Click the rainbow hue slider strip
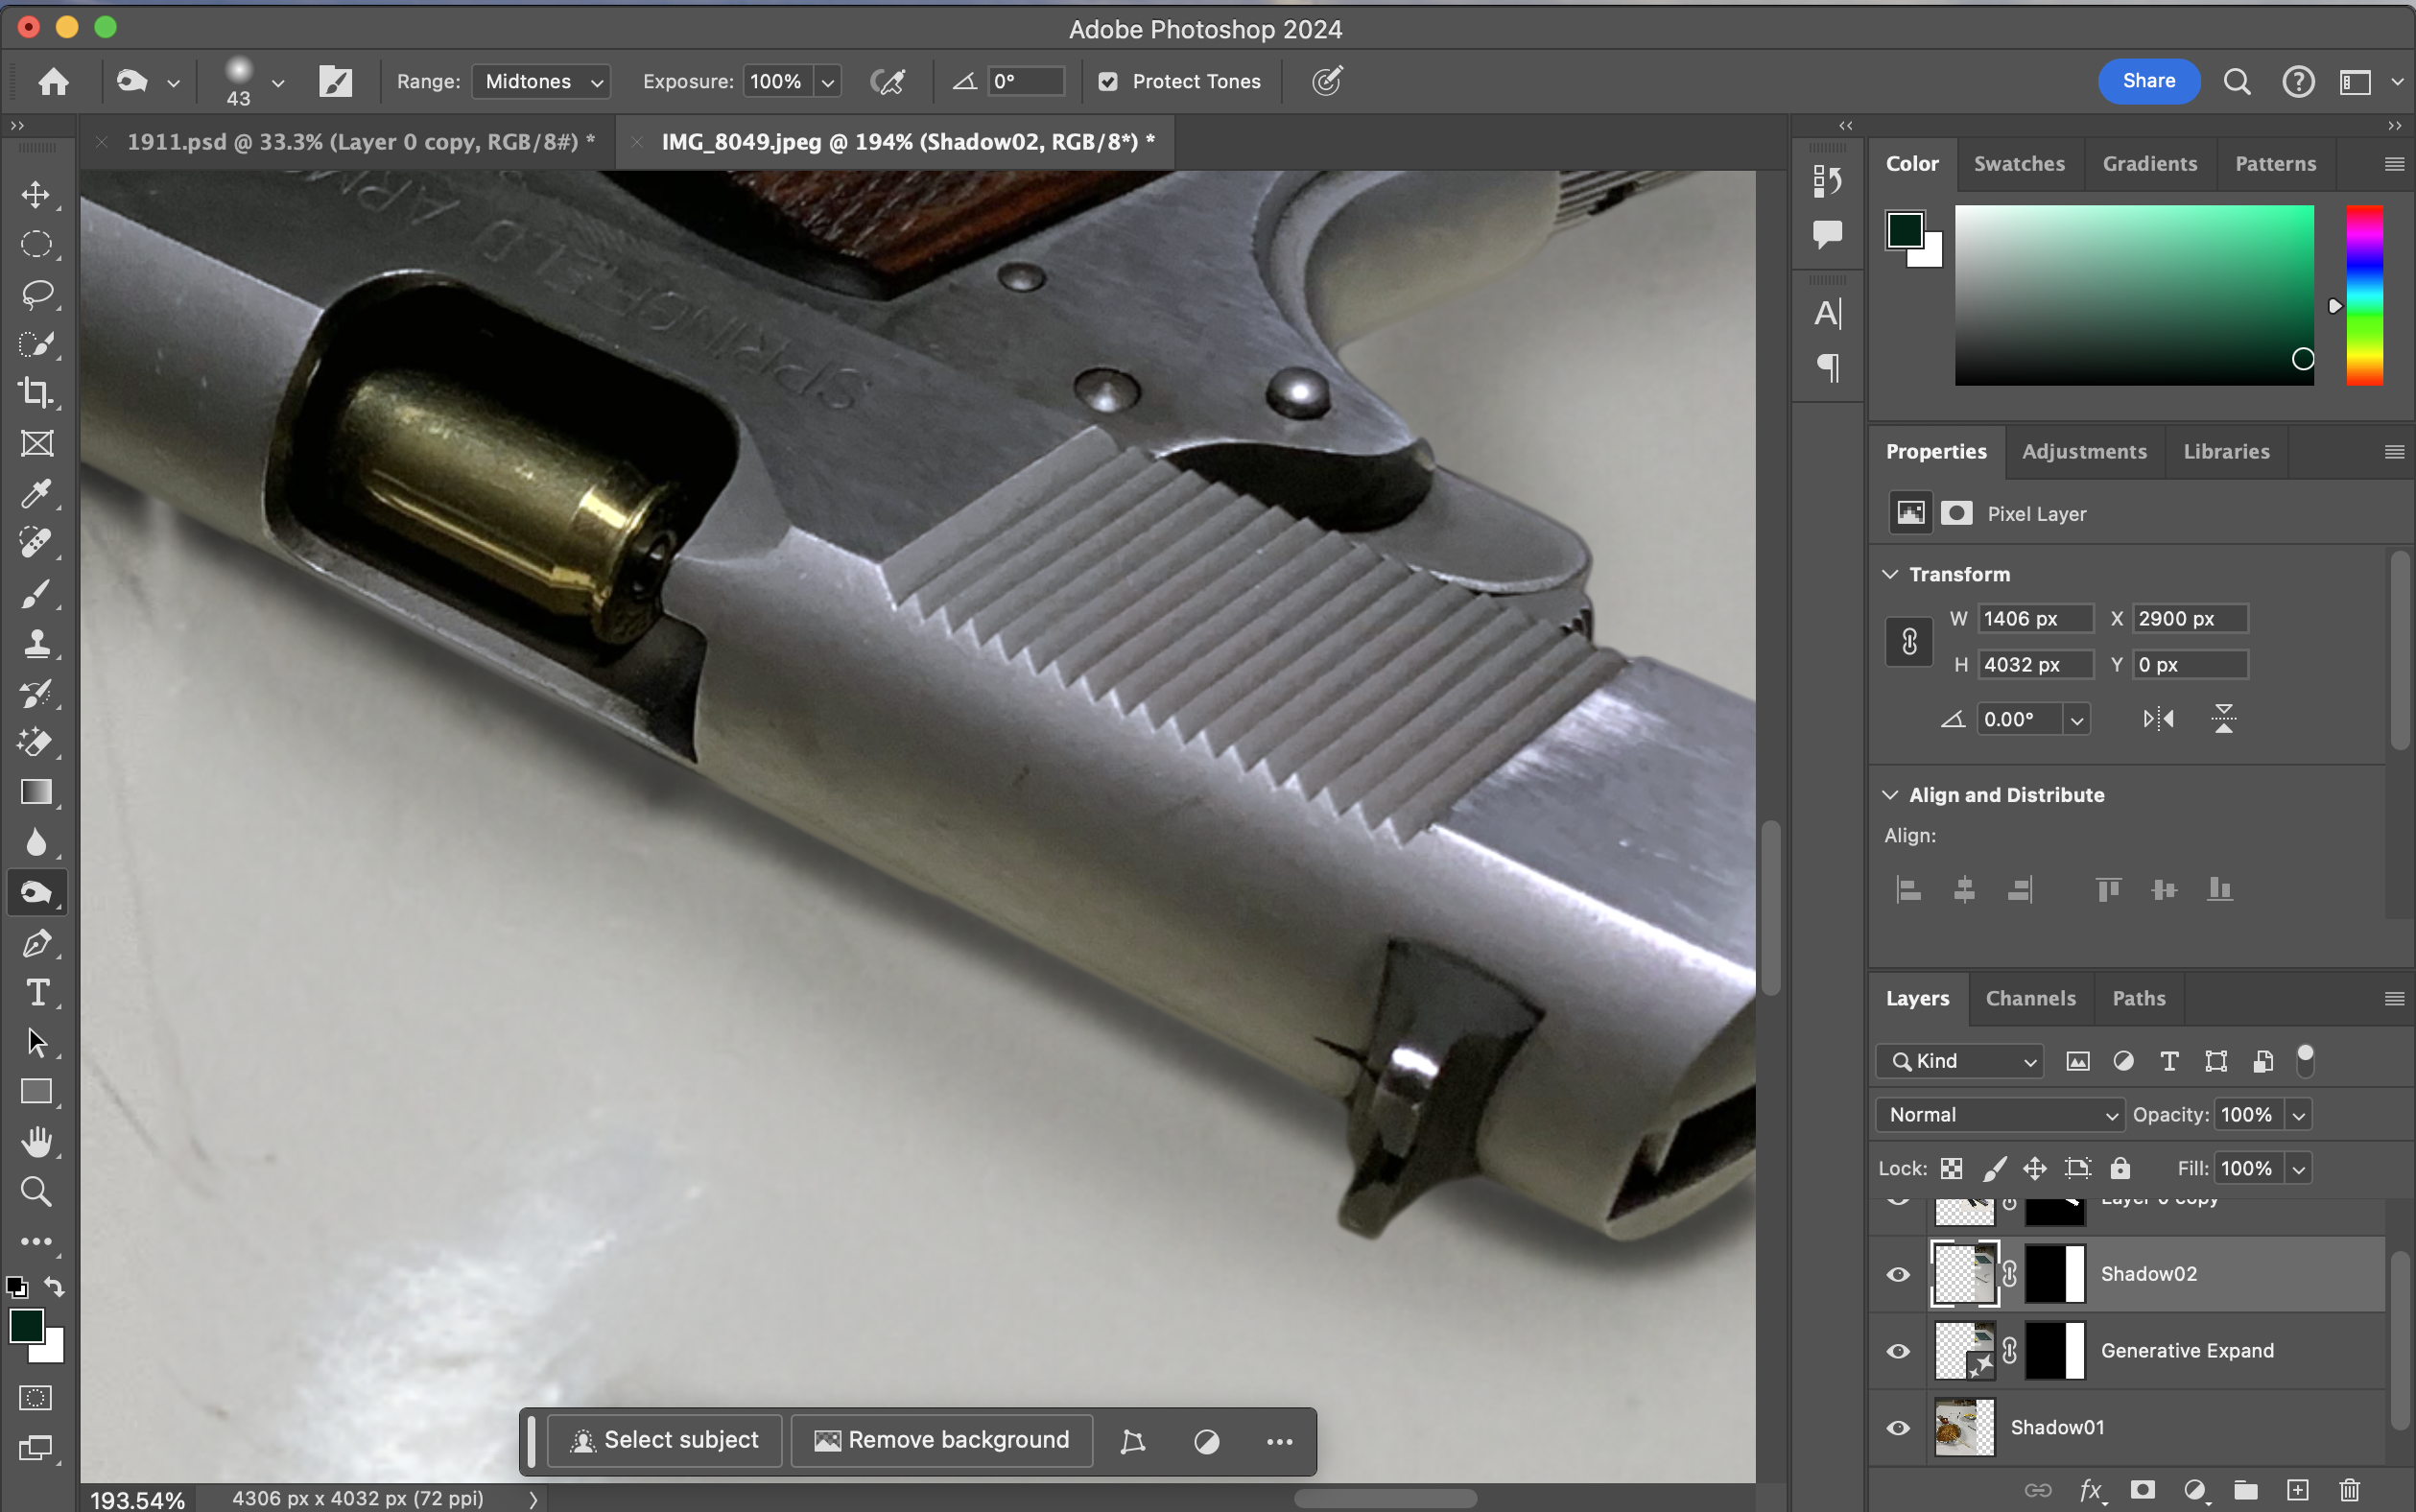Viewport: 2416px width, 1512px height. (2364, 295)
